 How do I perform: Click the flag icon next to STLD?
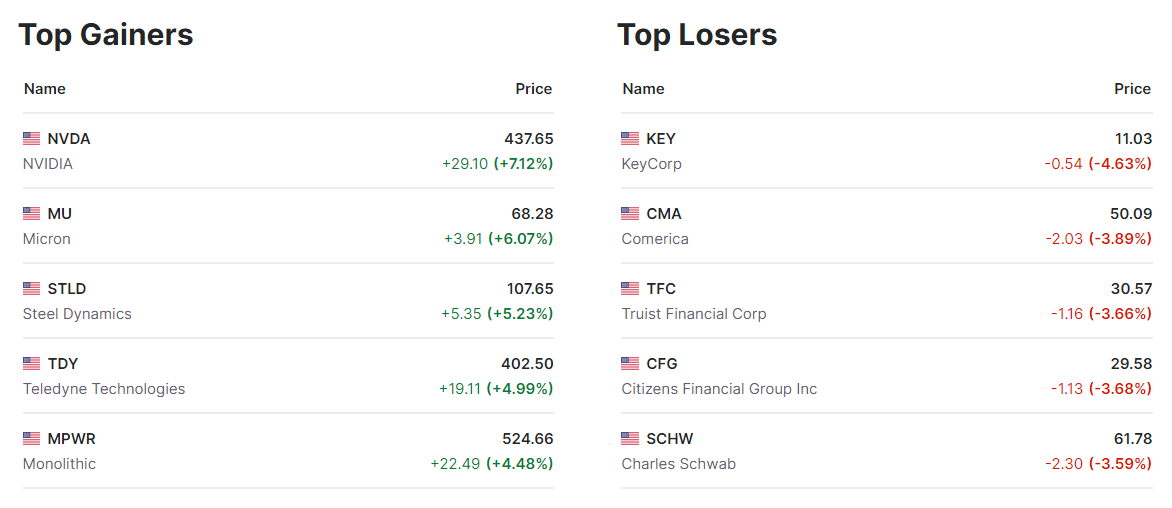tap(32, 289)
